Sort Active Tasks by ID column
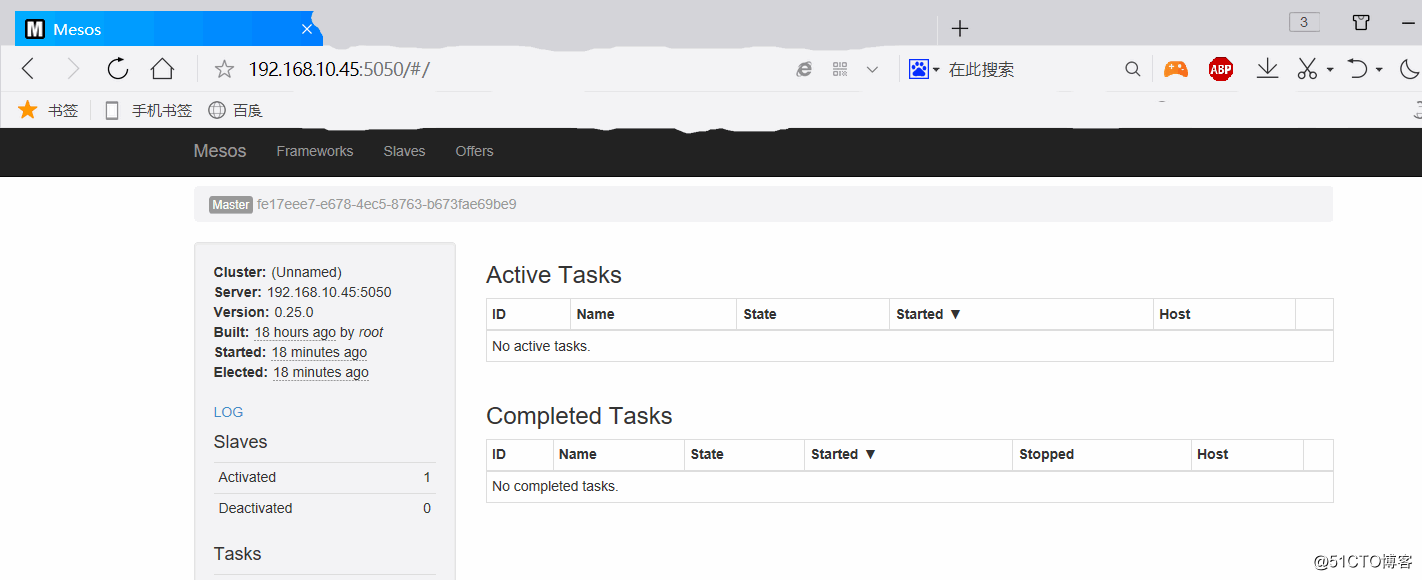The image size is (1422, 580). click(x=499, y=314)
